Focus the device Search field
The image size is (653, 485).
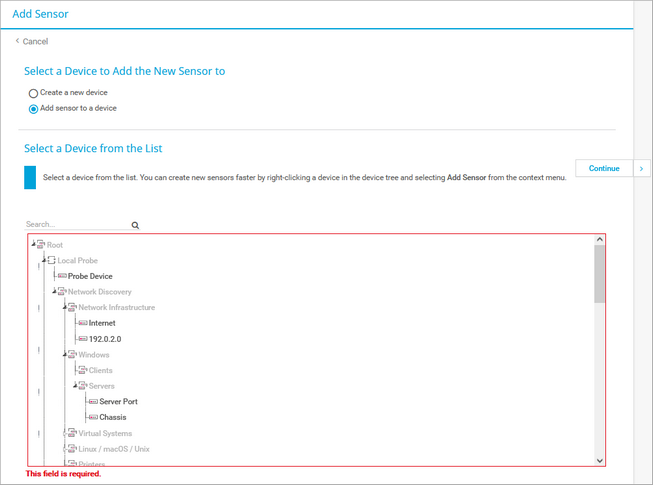click(77, 225)
